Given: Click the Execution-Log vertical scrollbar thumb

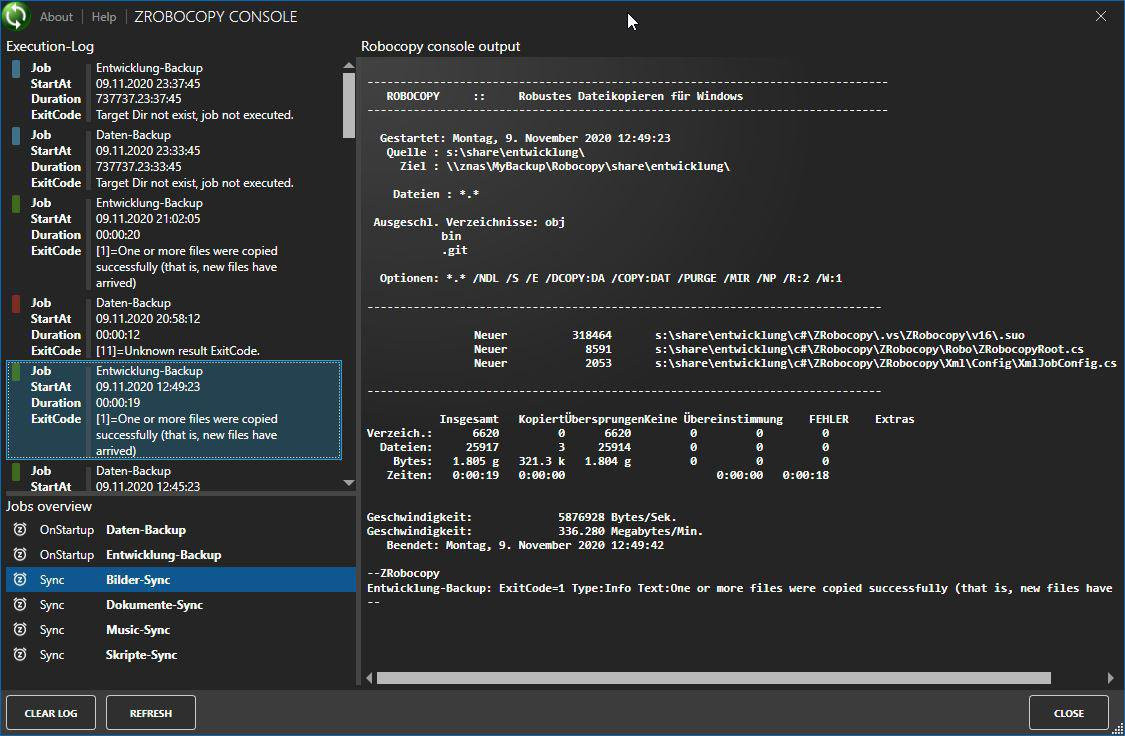Looking at the screenshot, I should point(349,105).
